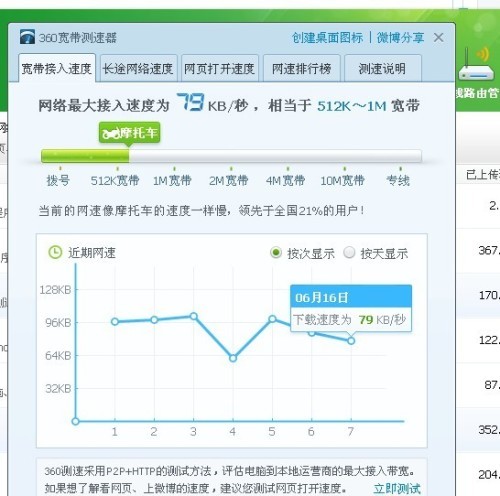Click the 微博分享 link
Image resolution: width=500 pixels, height=496 pixels.
(x=400, y=38)
